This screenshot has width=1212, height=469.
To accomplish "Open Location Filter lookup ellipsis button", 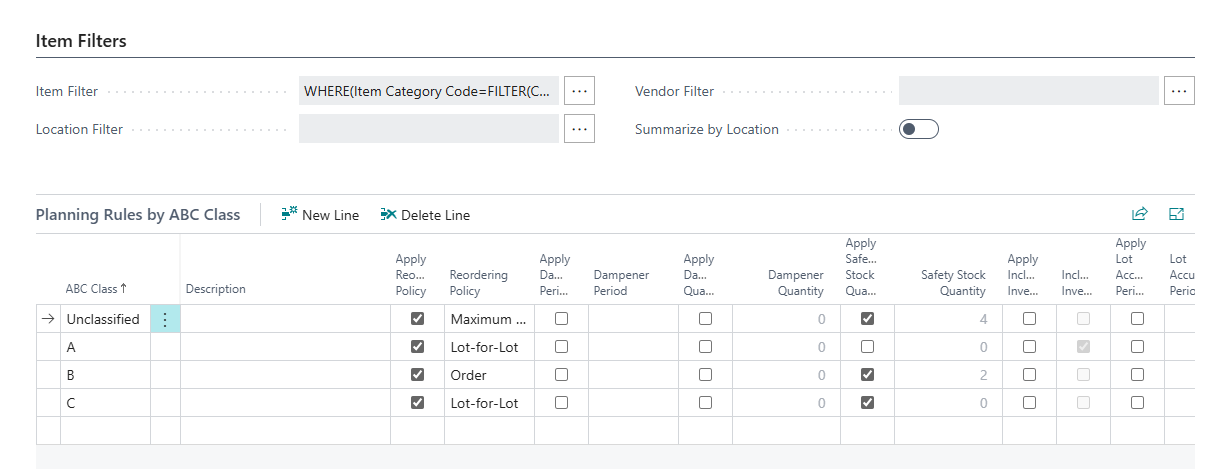I will (x=579, y=128).
